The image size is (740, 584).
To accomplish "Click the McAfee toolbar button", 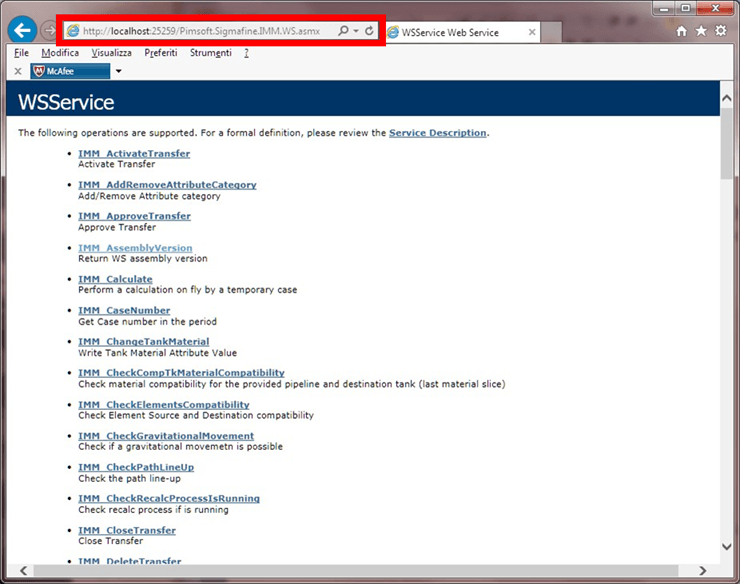I will pos(70,71).
